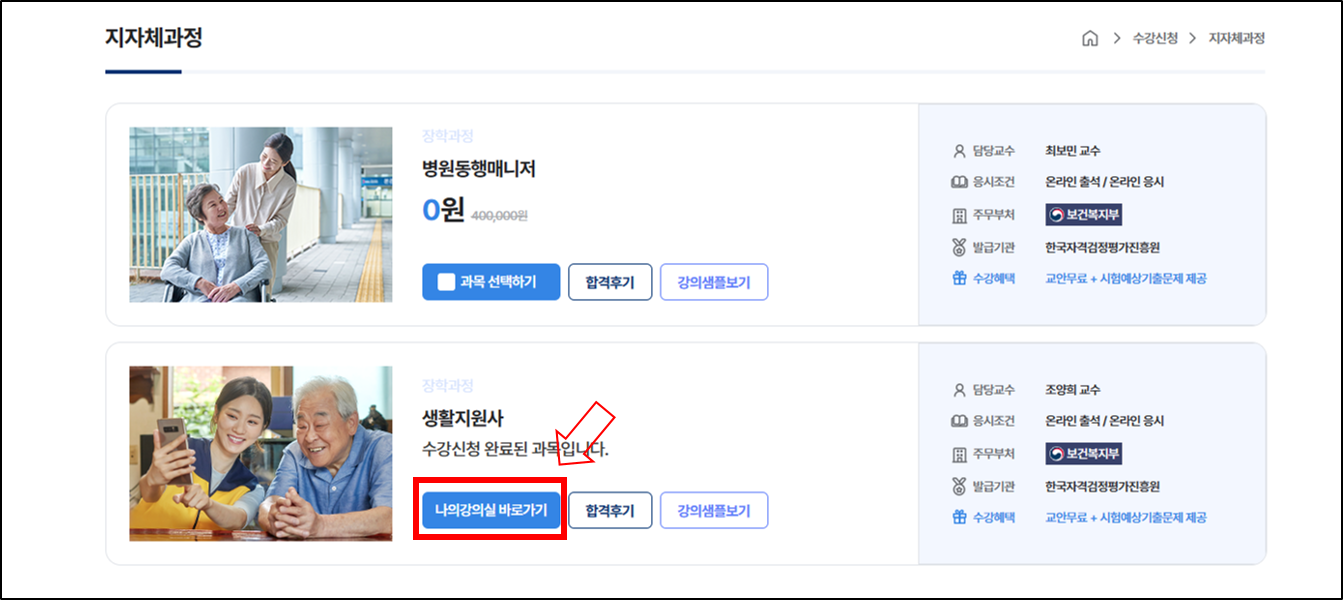The width and height of the screenshot is (1343, 600).
Task: Click 나의강의실 바로가기 button
Action: [489, 509]
